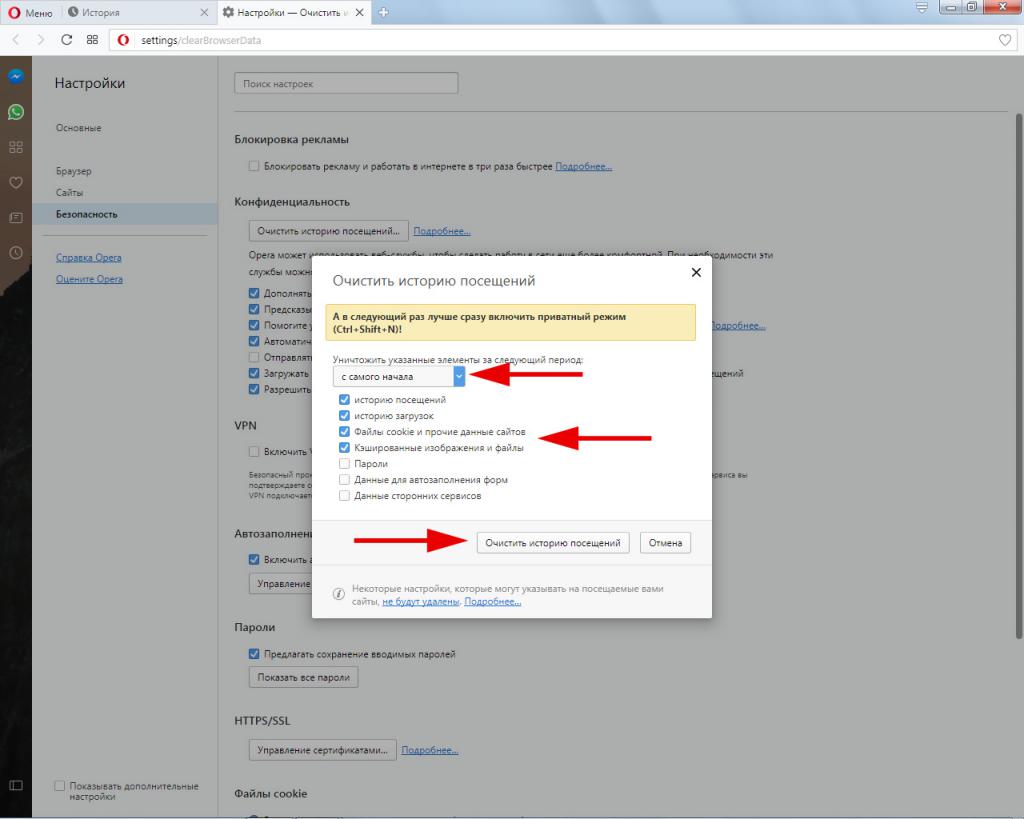Open History clock in sidebar

[x=16, y=253]
